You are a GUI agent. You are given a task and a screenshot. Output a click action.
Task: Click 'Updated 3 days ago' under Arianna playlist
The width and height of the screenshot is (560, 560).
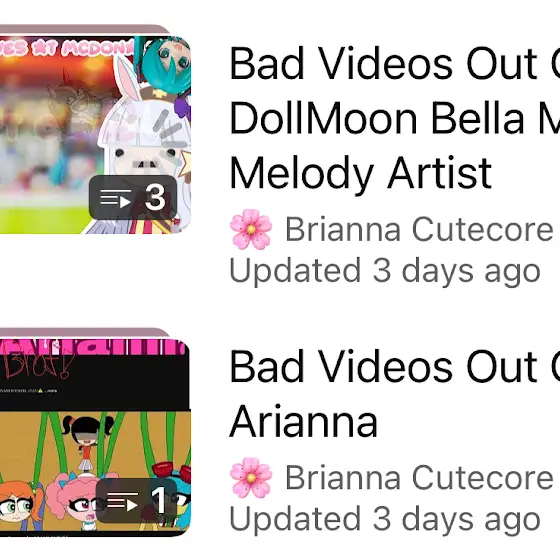(385, 519)
